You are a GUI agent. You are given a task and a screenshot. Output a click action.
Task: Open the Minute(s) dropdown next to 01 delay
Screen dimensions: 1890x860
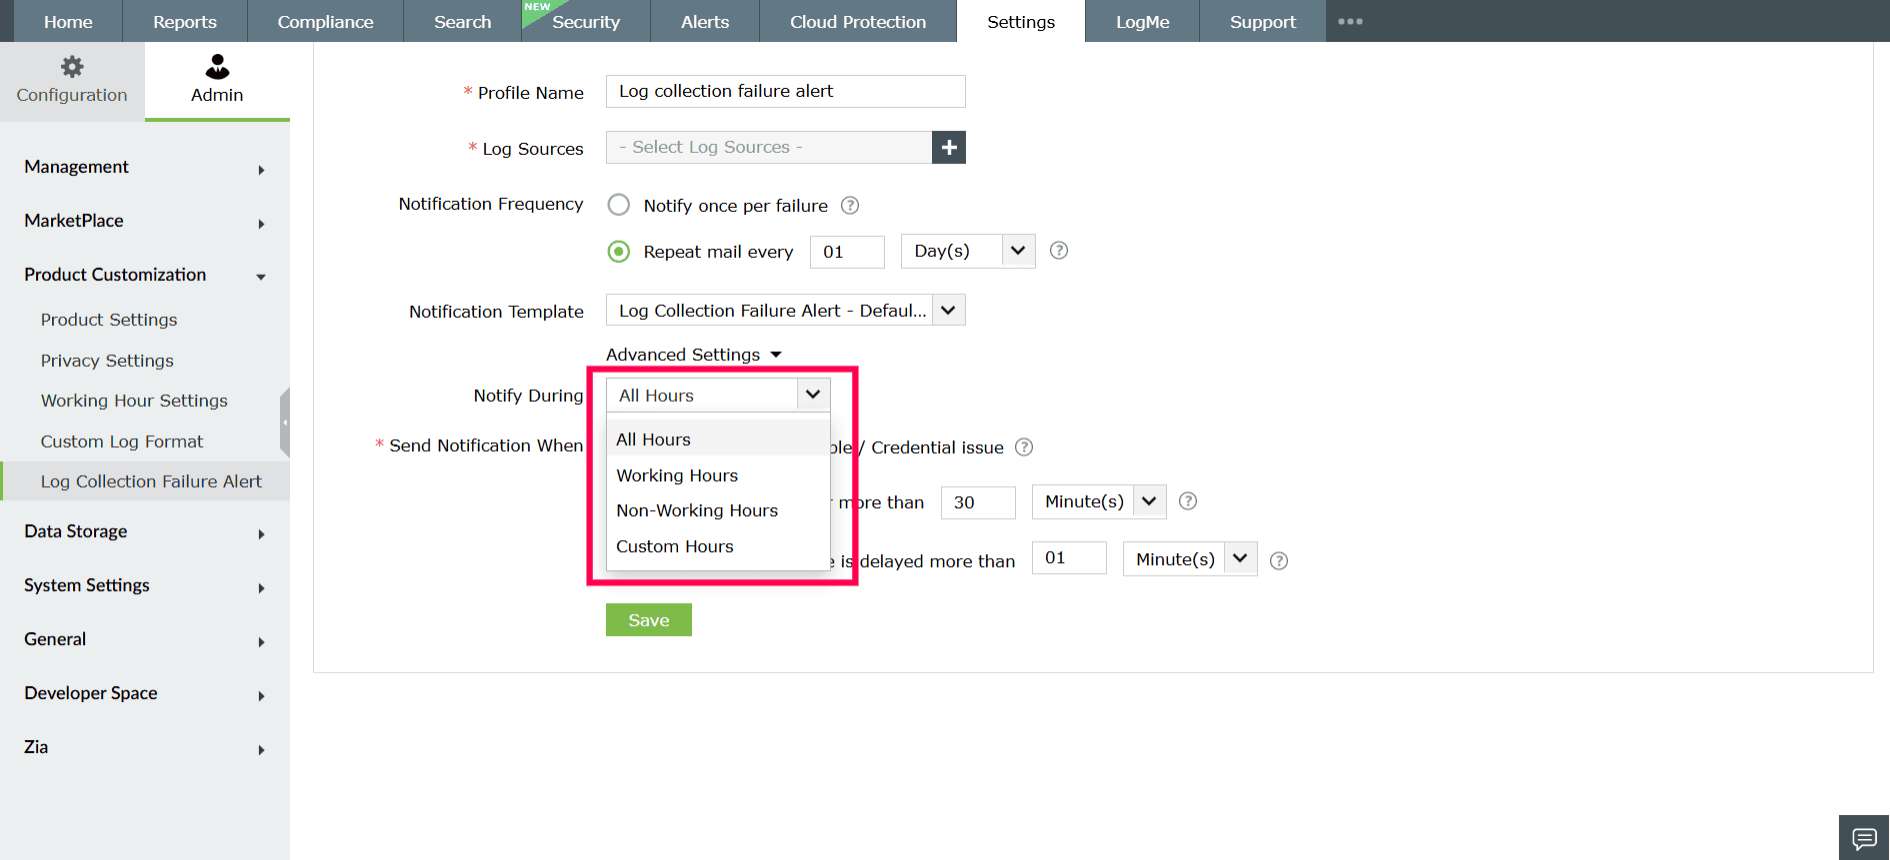coord(1190,559)
